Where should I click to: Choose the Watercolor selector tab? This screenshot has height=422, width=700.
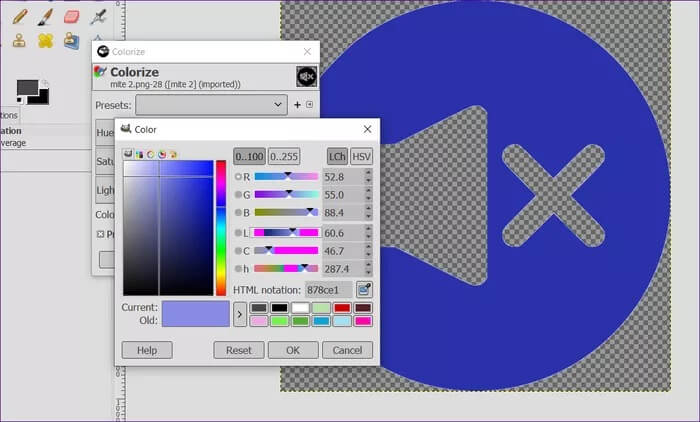click(x=150, y=155)
